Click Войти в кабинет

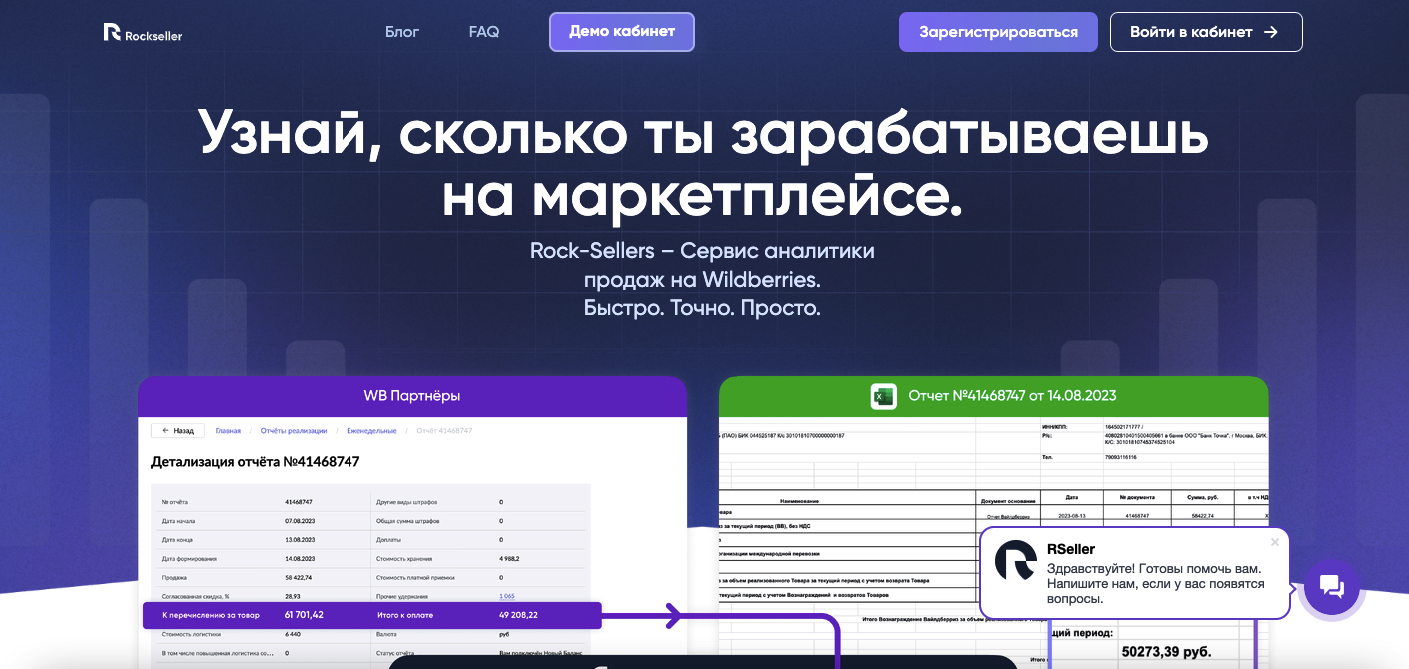click(x=1206, y=32)
